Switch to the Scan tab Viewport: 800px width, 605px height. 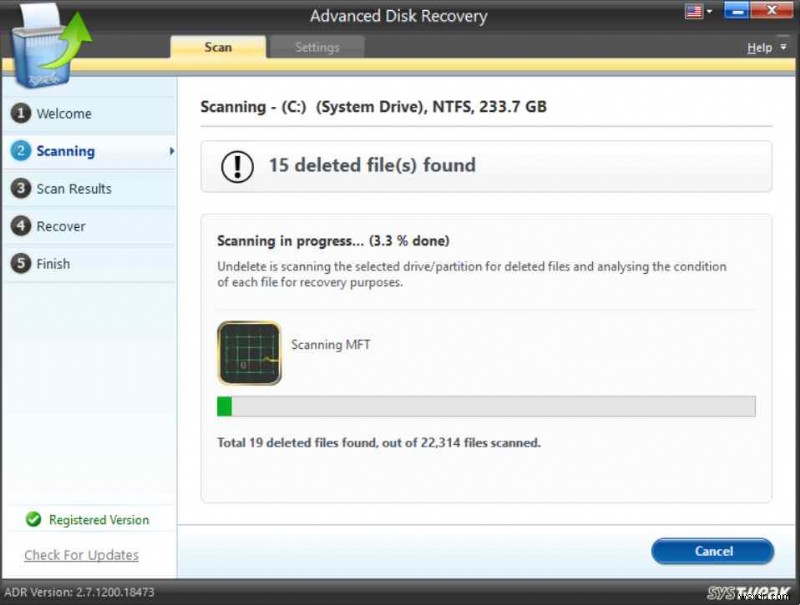coord(217,46)
